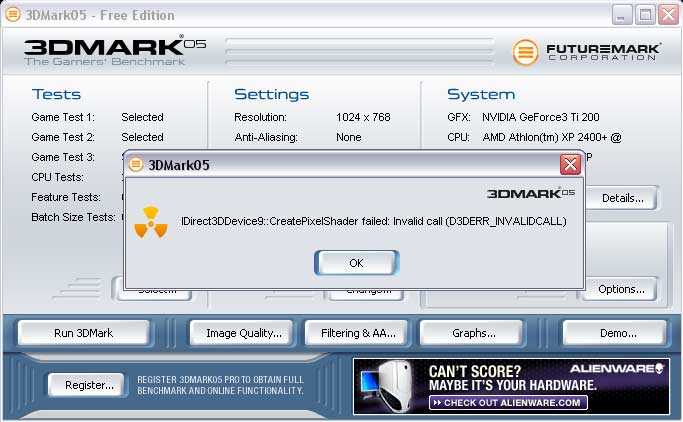Screen dimensions: 683x422
Task: Minimize the 3DMark05 main window
Action: 622,15
